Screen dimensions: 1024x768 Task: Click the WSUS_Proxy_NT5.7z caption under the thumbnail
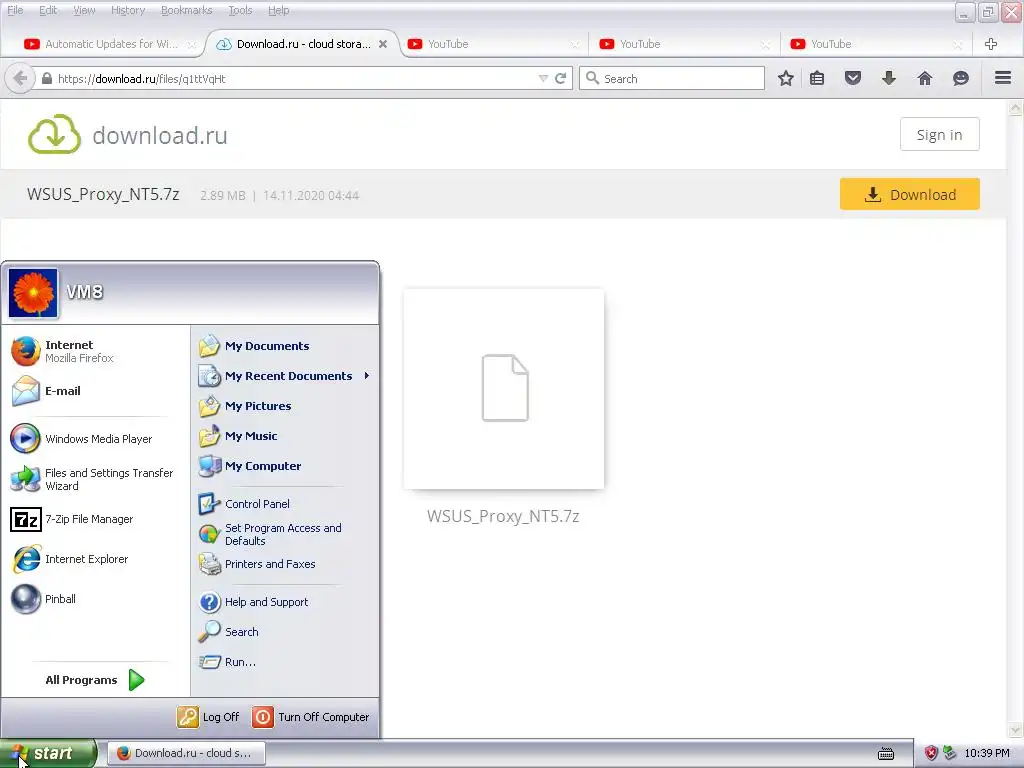503,517
